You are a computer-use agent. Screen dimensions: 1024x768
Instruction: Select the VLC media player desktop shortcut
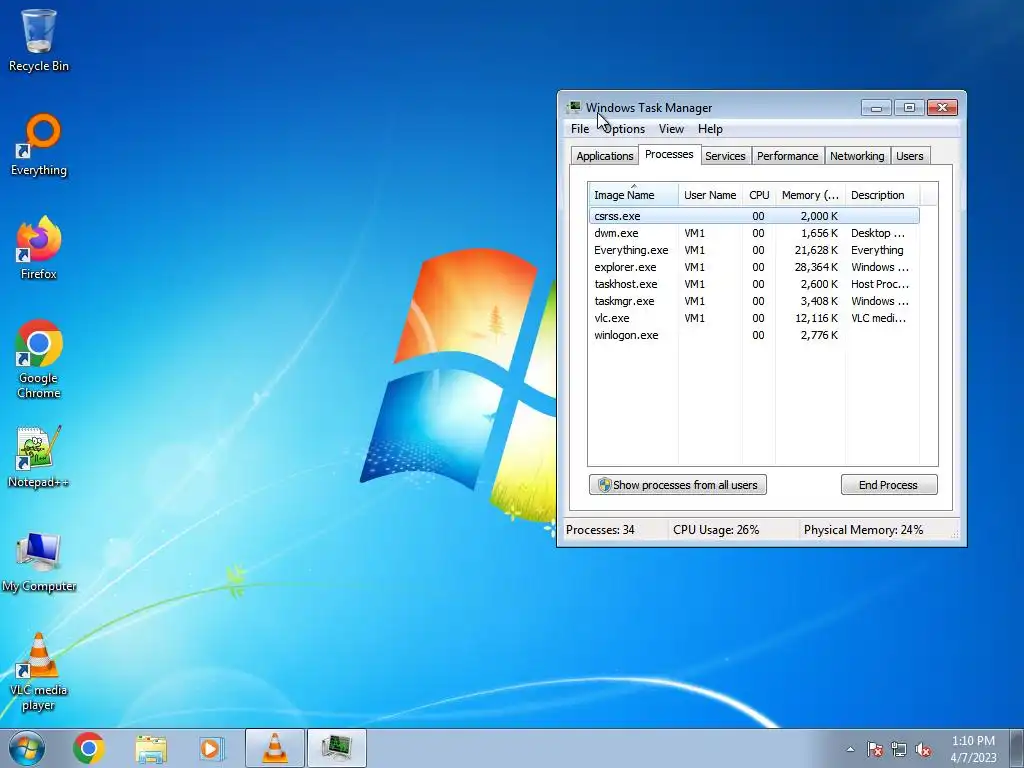pyautogui.click(x=39, y=673)
